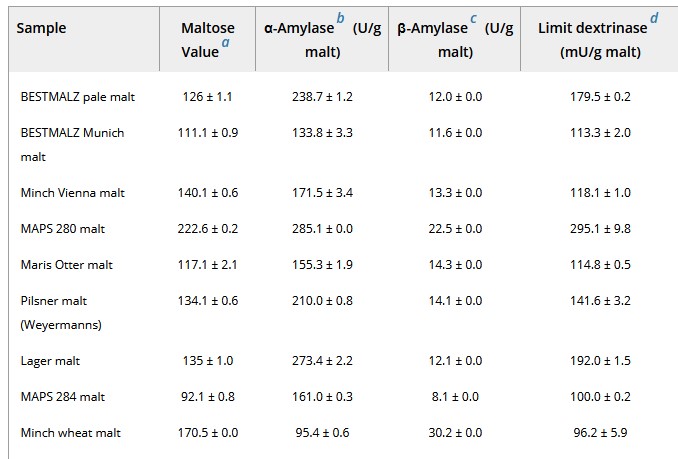
Task: Select the MAPS 284 malt row label
Action: [63, 397]
